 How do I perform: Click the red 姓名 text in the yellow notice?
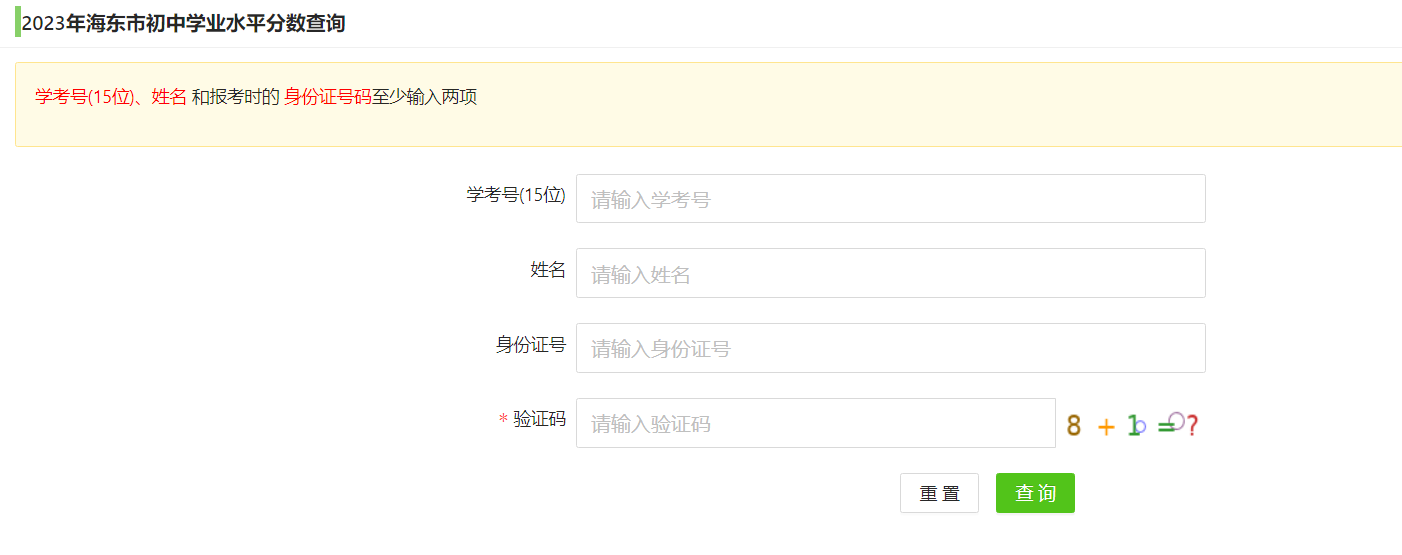169,97
